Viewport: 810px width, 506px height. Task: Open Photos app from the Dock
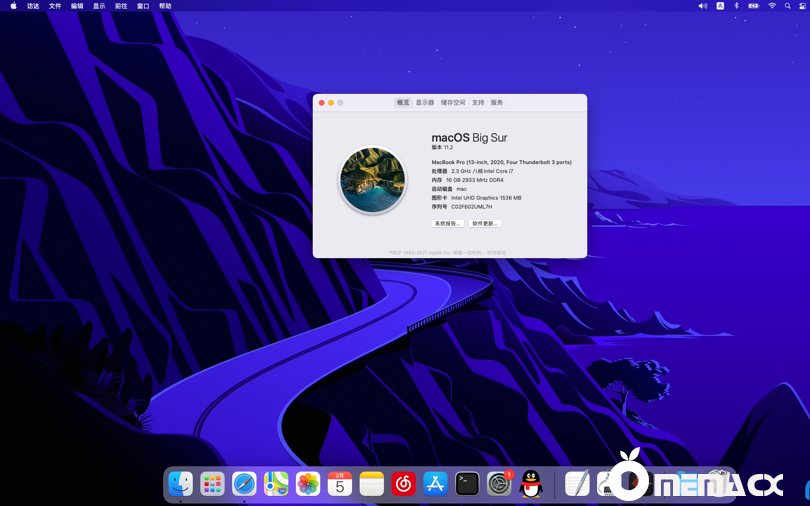coord(308,484)
